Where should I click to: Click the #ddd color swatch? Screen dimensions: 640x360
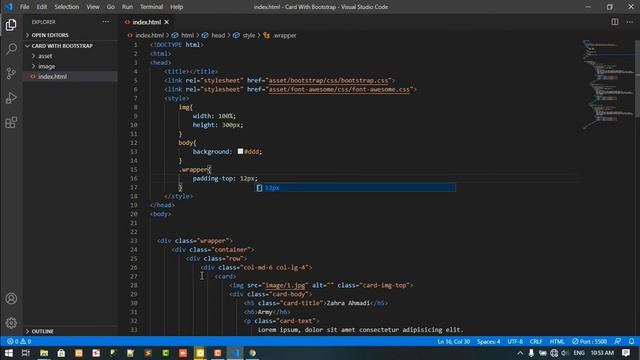(x=240, y=151)
